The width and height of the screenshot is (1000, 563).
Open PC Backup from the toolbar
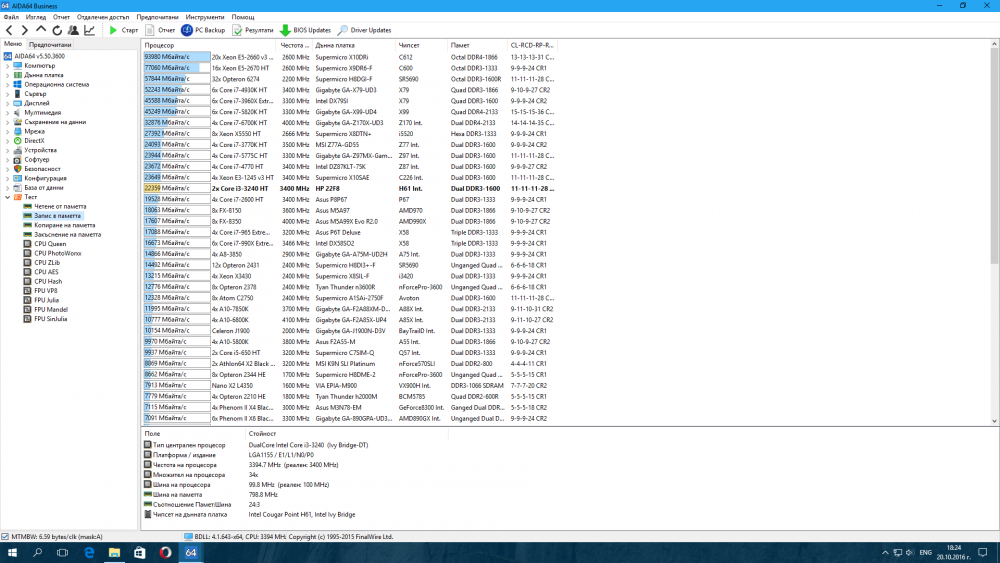click(203, 30)
